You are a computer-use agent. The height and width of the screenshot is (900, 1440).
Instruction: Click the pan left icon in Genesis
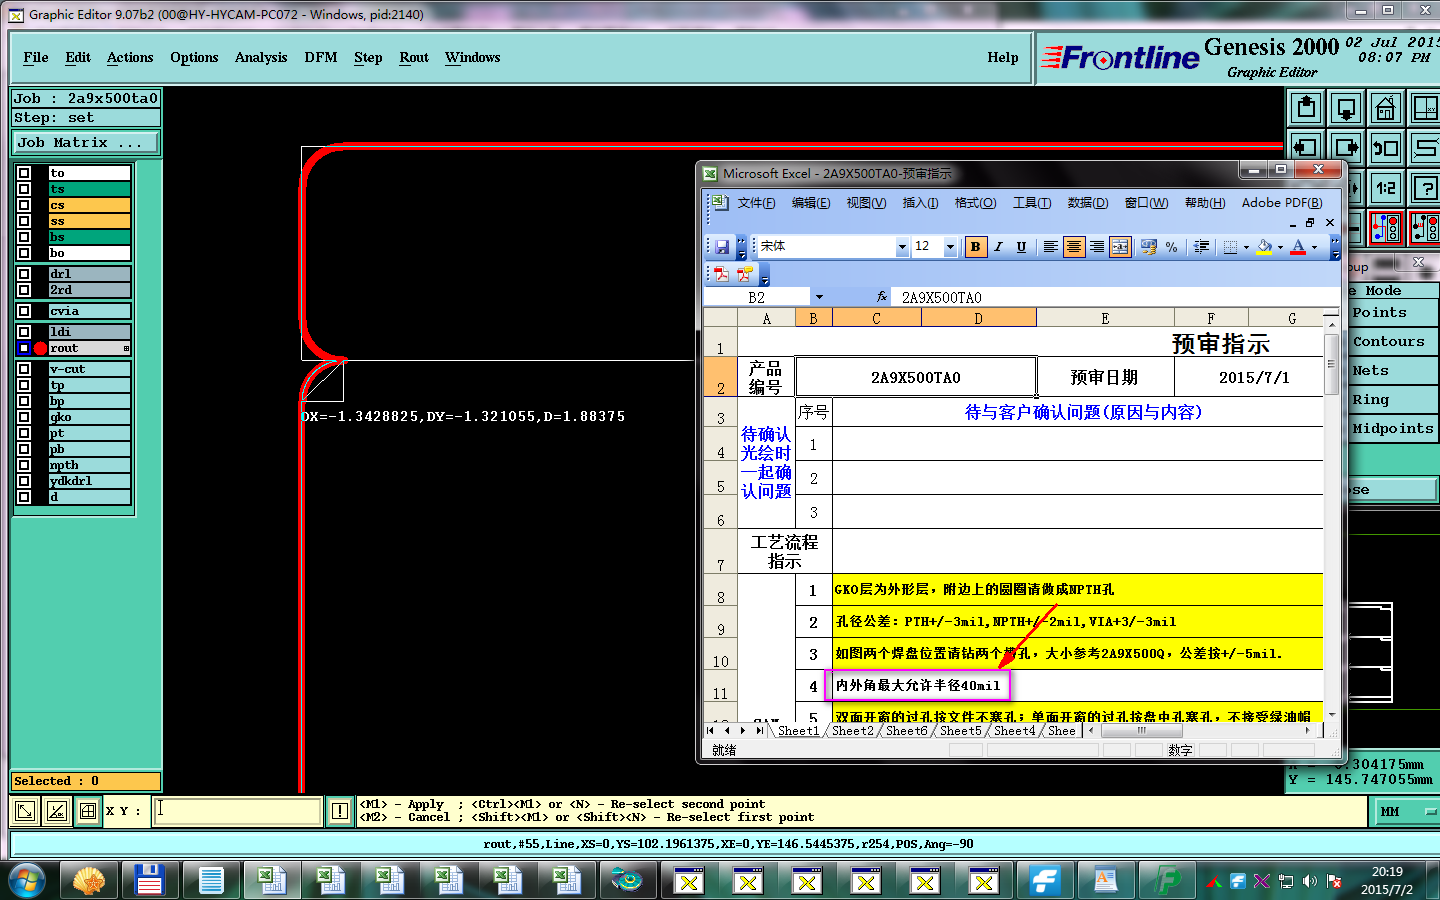[1306, 148]
